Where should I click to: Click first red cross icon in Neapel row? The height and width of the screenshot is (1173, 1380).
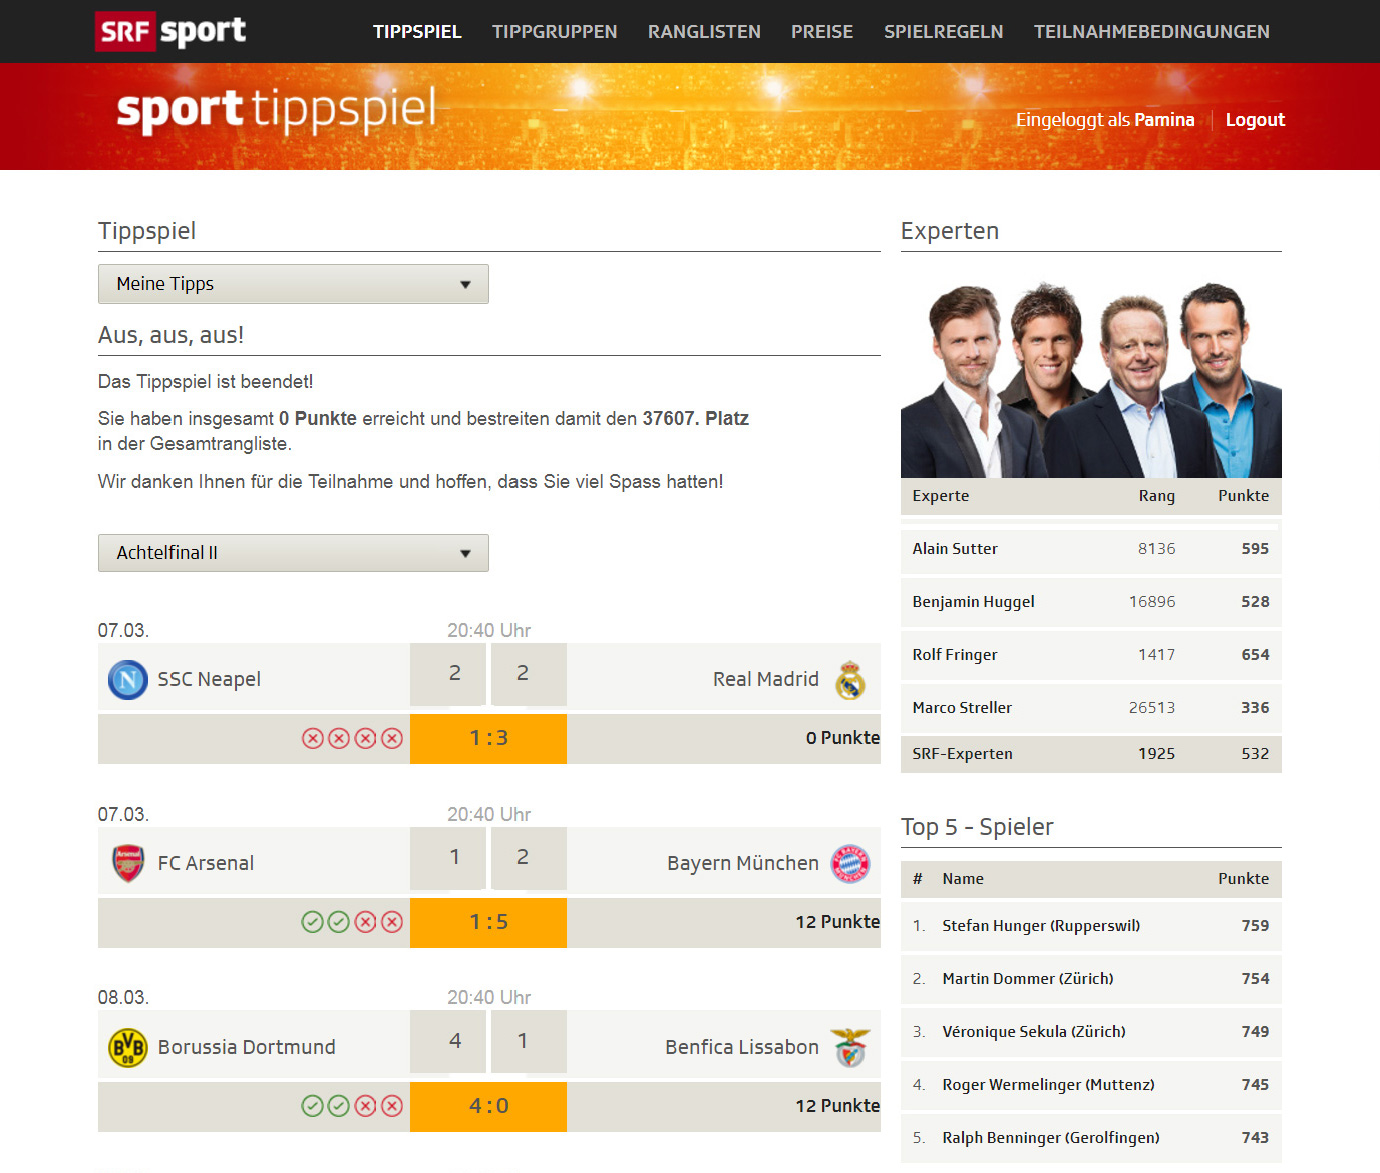(313, 738)
